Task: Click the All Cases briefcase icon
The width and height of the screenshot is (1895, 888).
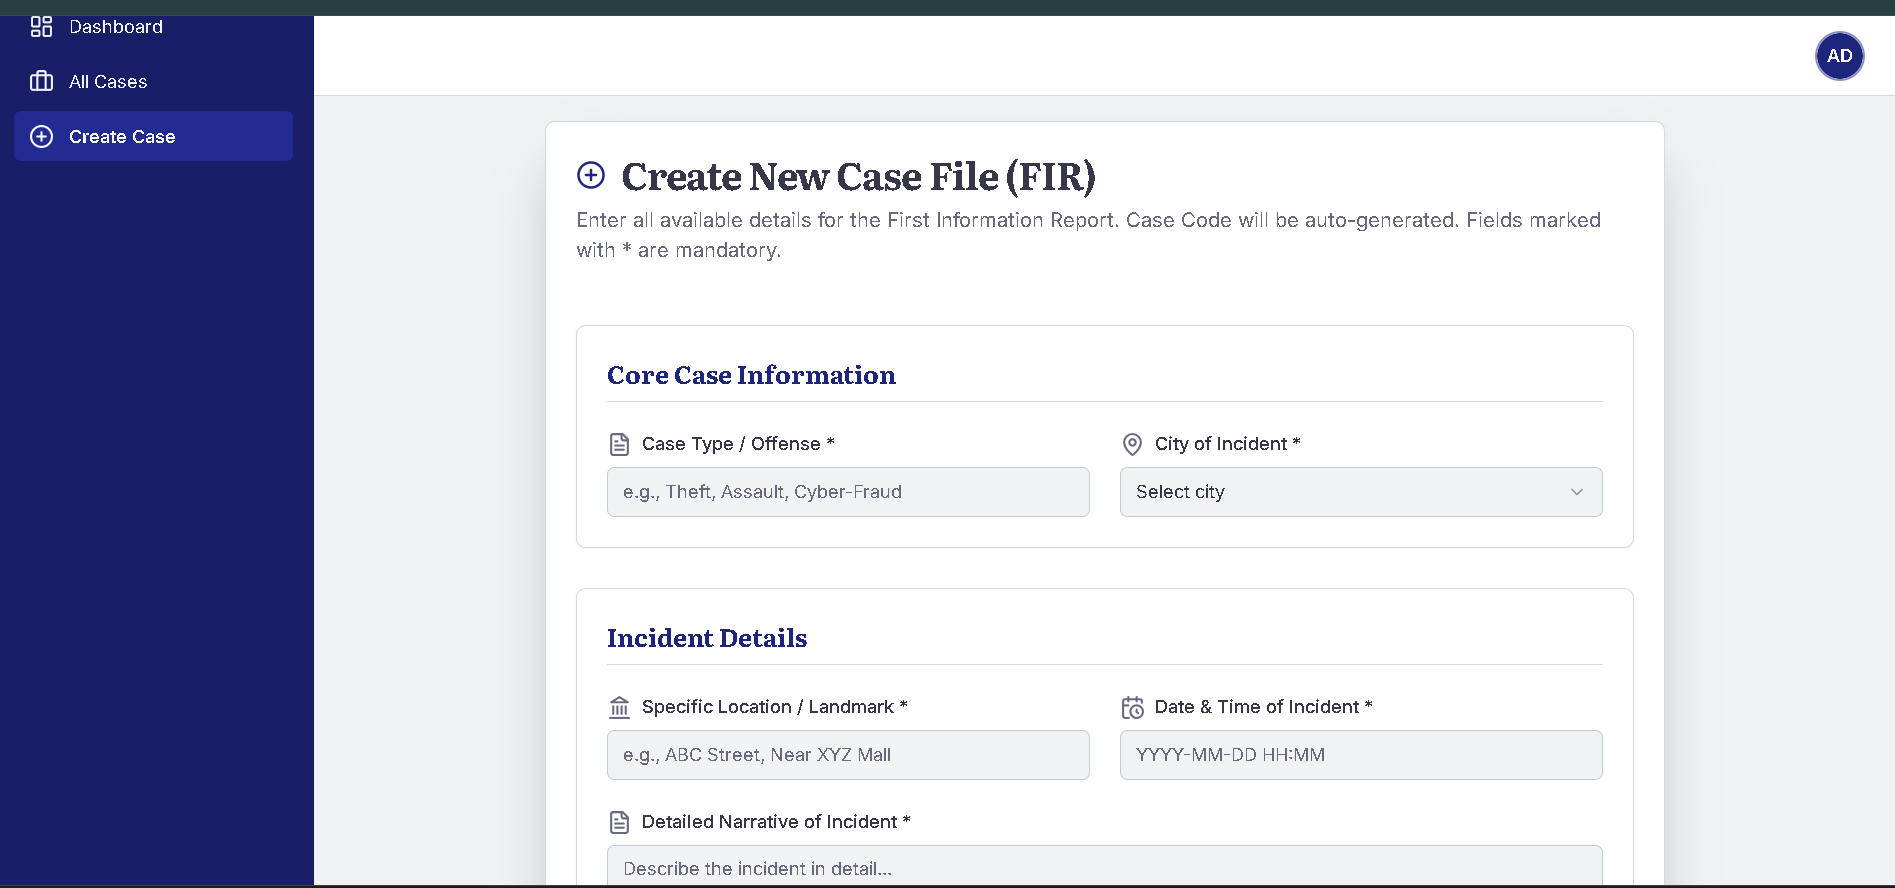Action: point(41,81)
